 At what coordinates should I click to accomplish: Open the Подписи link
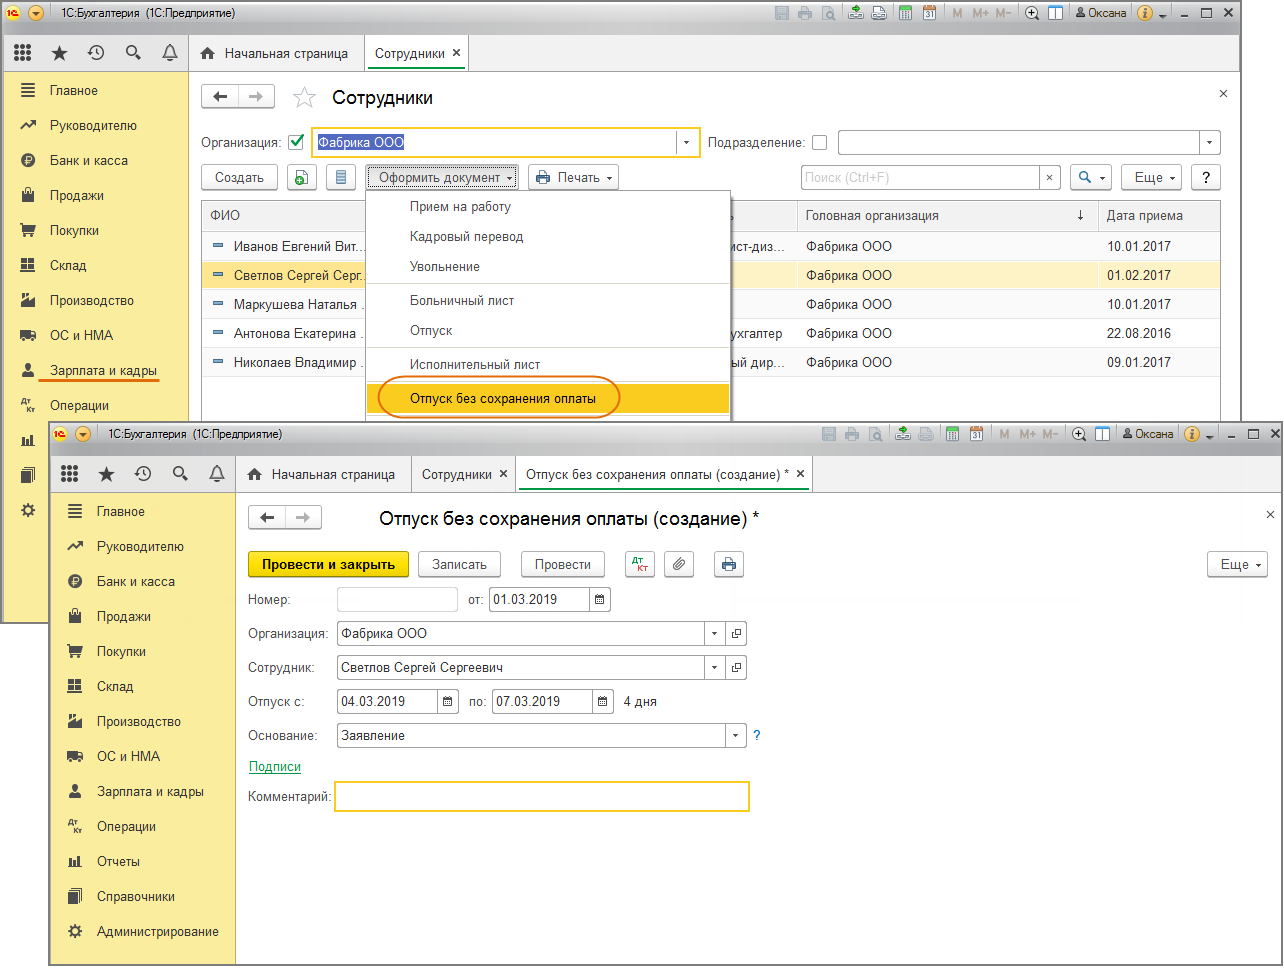[275, 766]
